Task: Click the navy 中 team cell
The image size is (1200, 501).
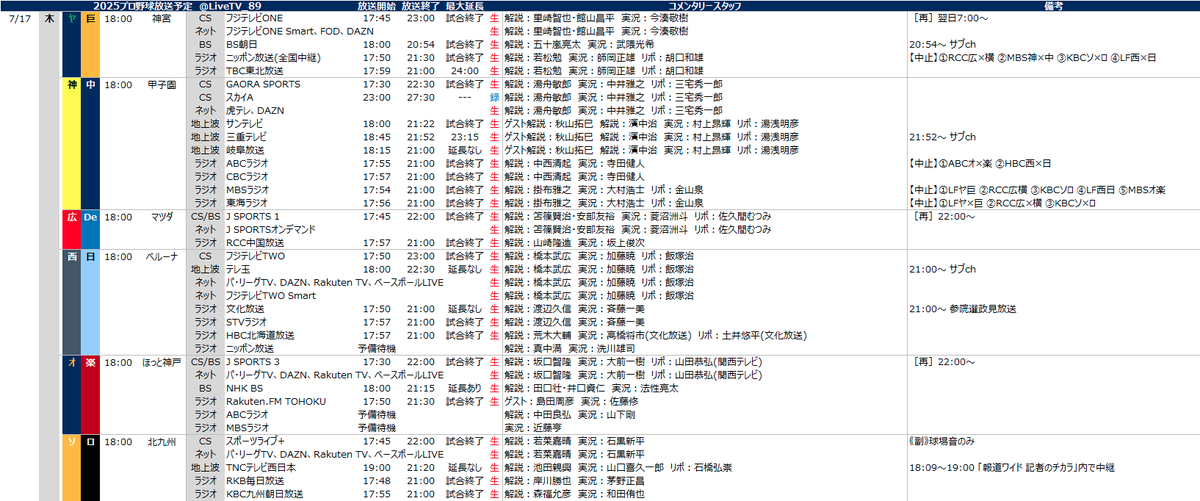Action: (90, 143)
